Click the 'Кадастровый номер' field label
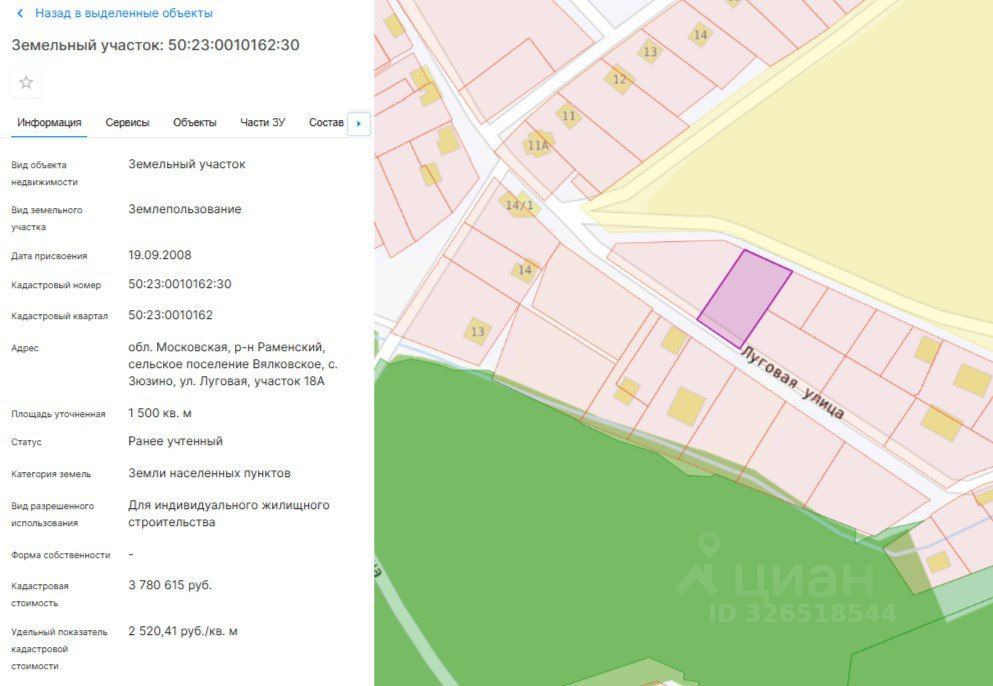 click(x=56, y=285)
